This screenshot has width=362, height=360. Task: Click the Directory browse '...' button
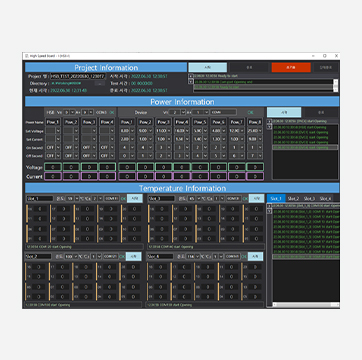tap(99, 84)
